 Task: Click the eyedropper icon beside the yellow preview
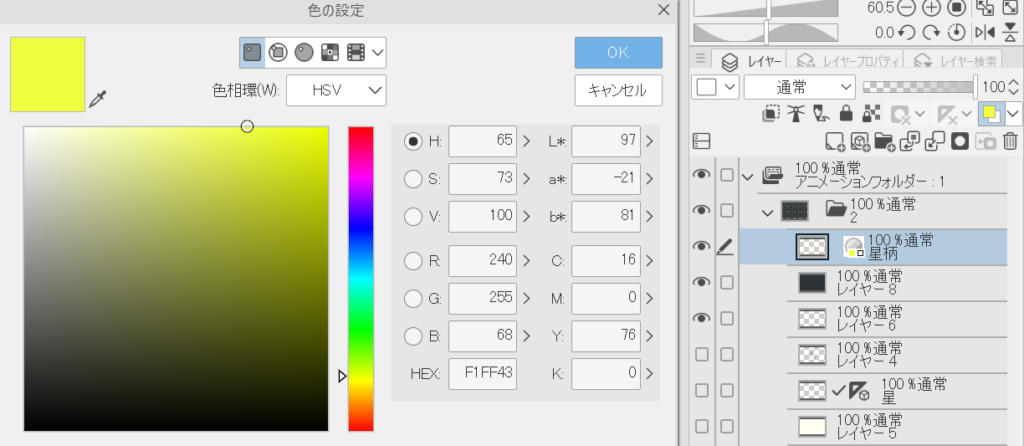click(x=97, y=98)
